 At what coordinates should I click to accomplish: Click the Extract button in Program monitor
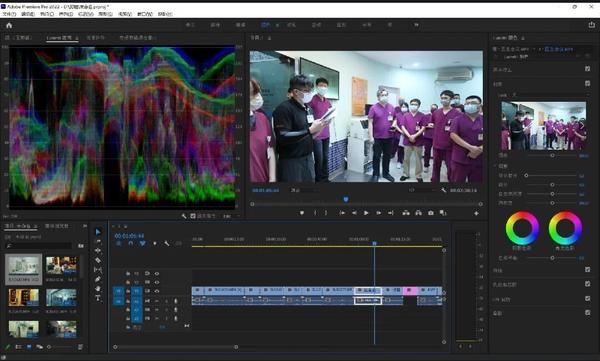[x=418, y=213]
